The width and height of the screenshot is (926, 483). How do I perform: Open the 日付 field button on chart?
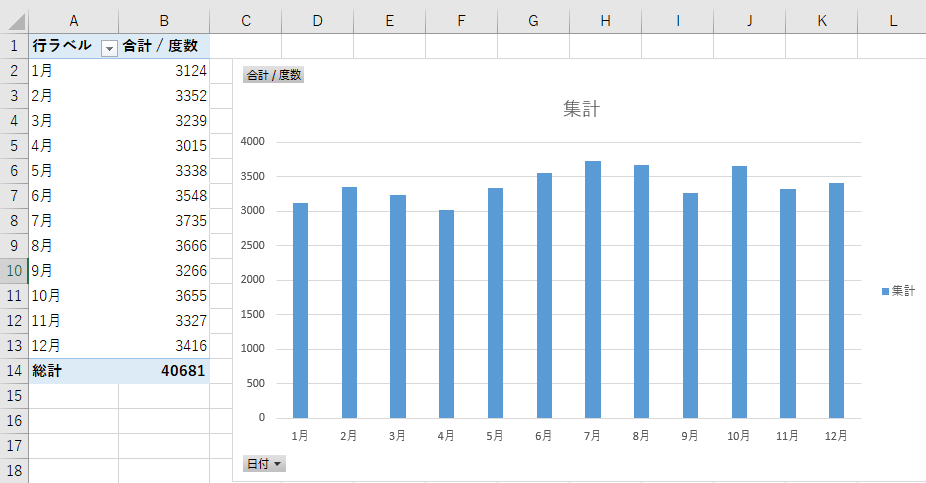[264, 464]
